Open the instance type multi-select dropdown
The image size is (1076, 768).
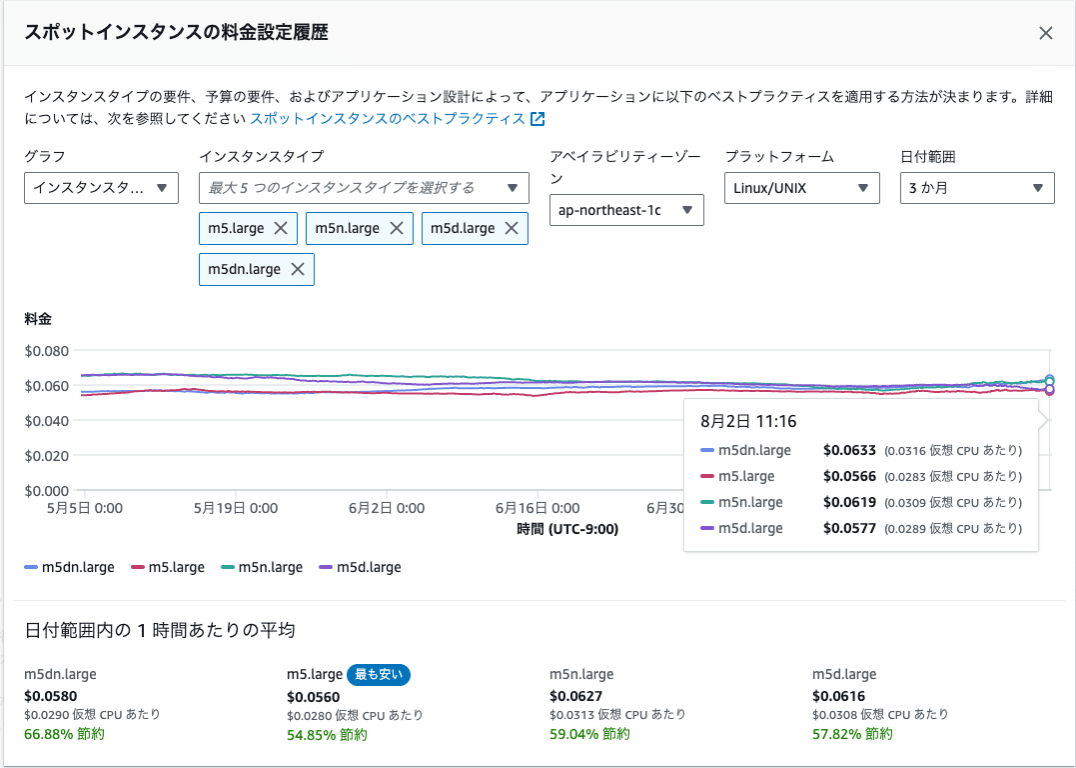pyautogui.click(x=364, y=188)
